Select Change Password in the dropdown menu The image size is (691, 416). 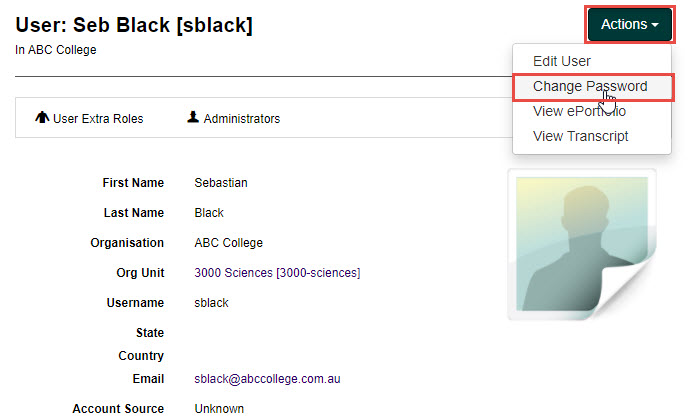tap(589, 86)
